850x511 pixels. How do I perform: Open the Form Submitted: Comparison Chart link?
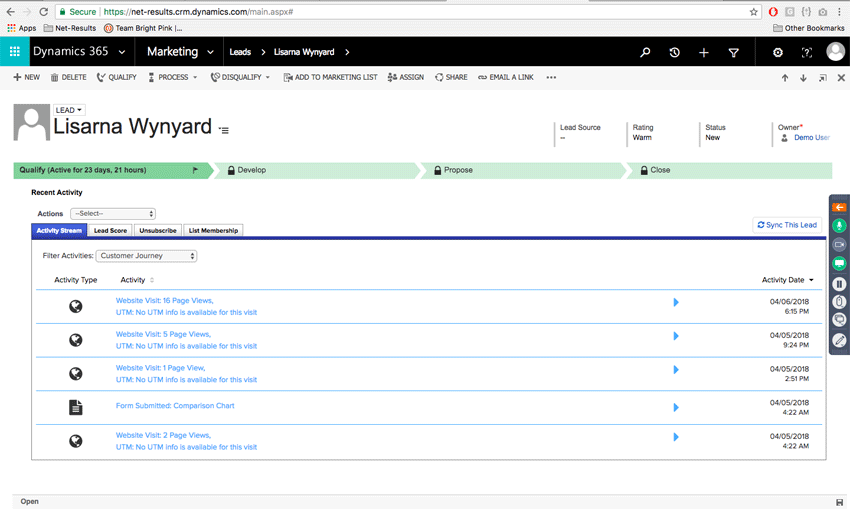[x=175, y=406]
